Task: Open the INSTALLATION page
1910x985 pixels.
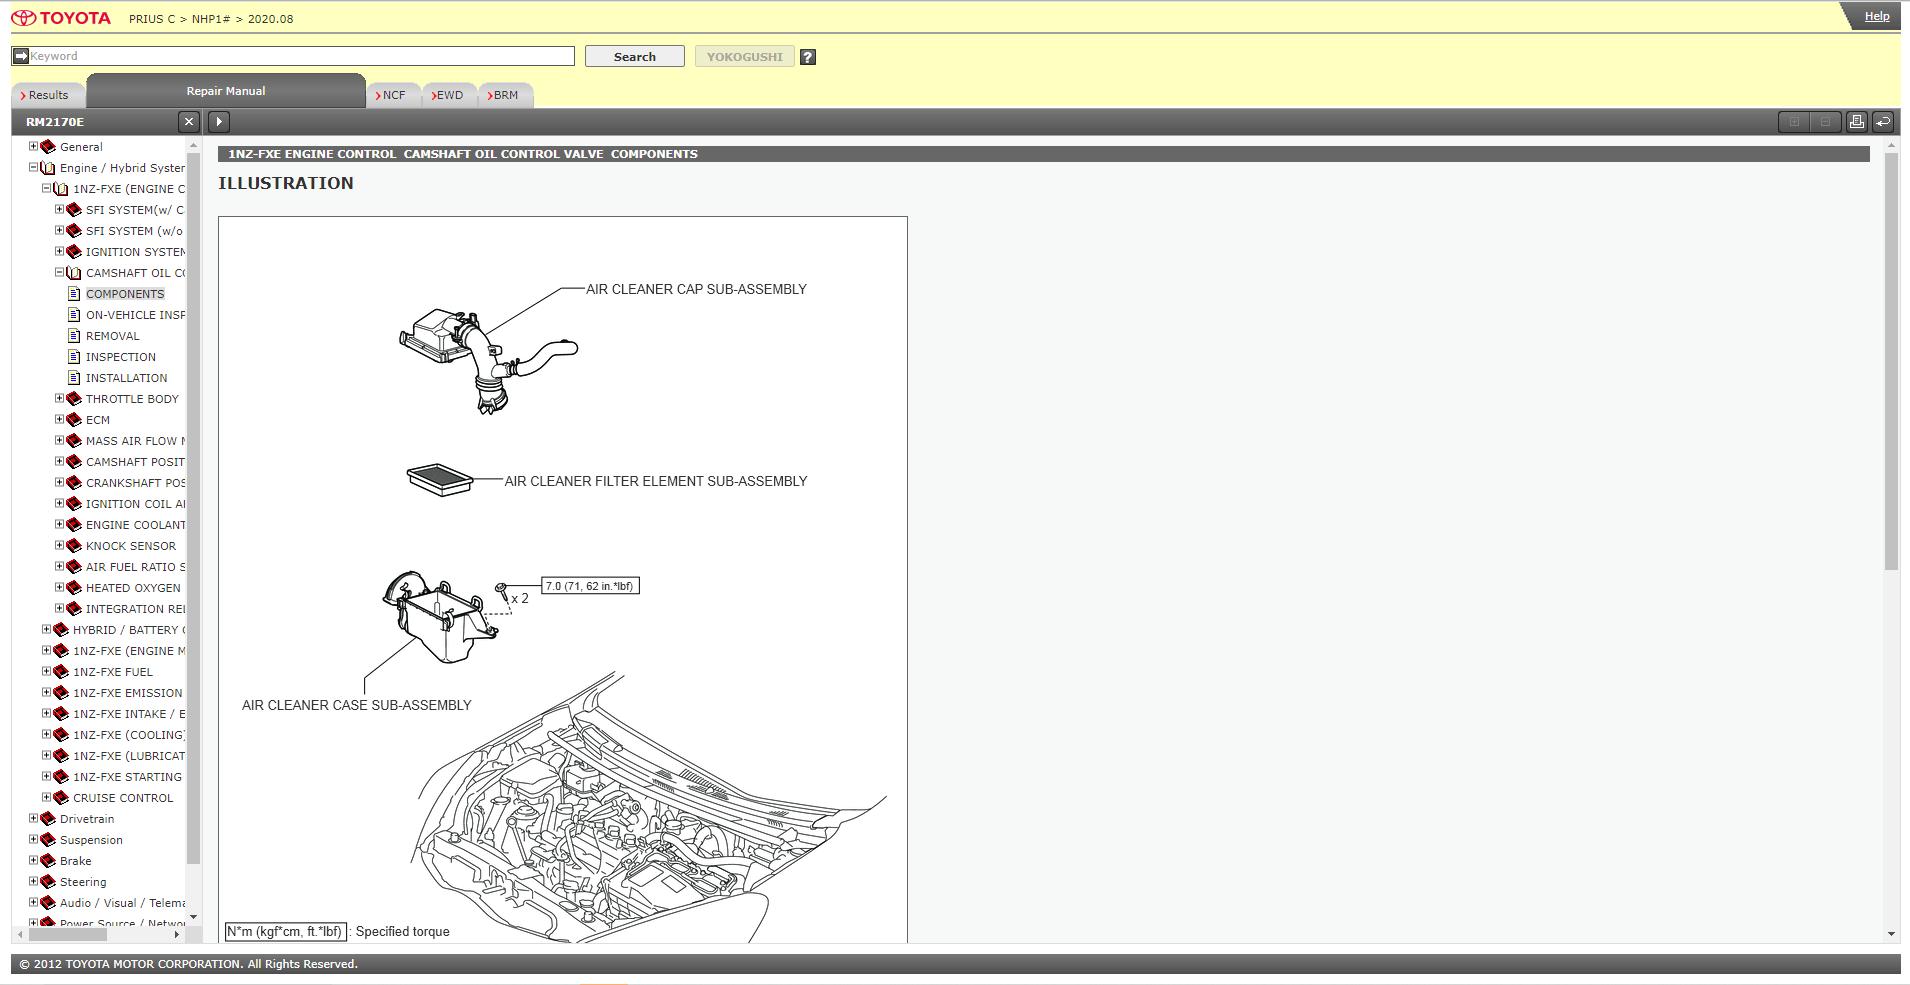Action: [x=127, y=378]
